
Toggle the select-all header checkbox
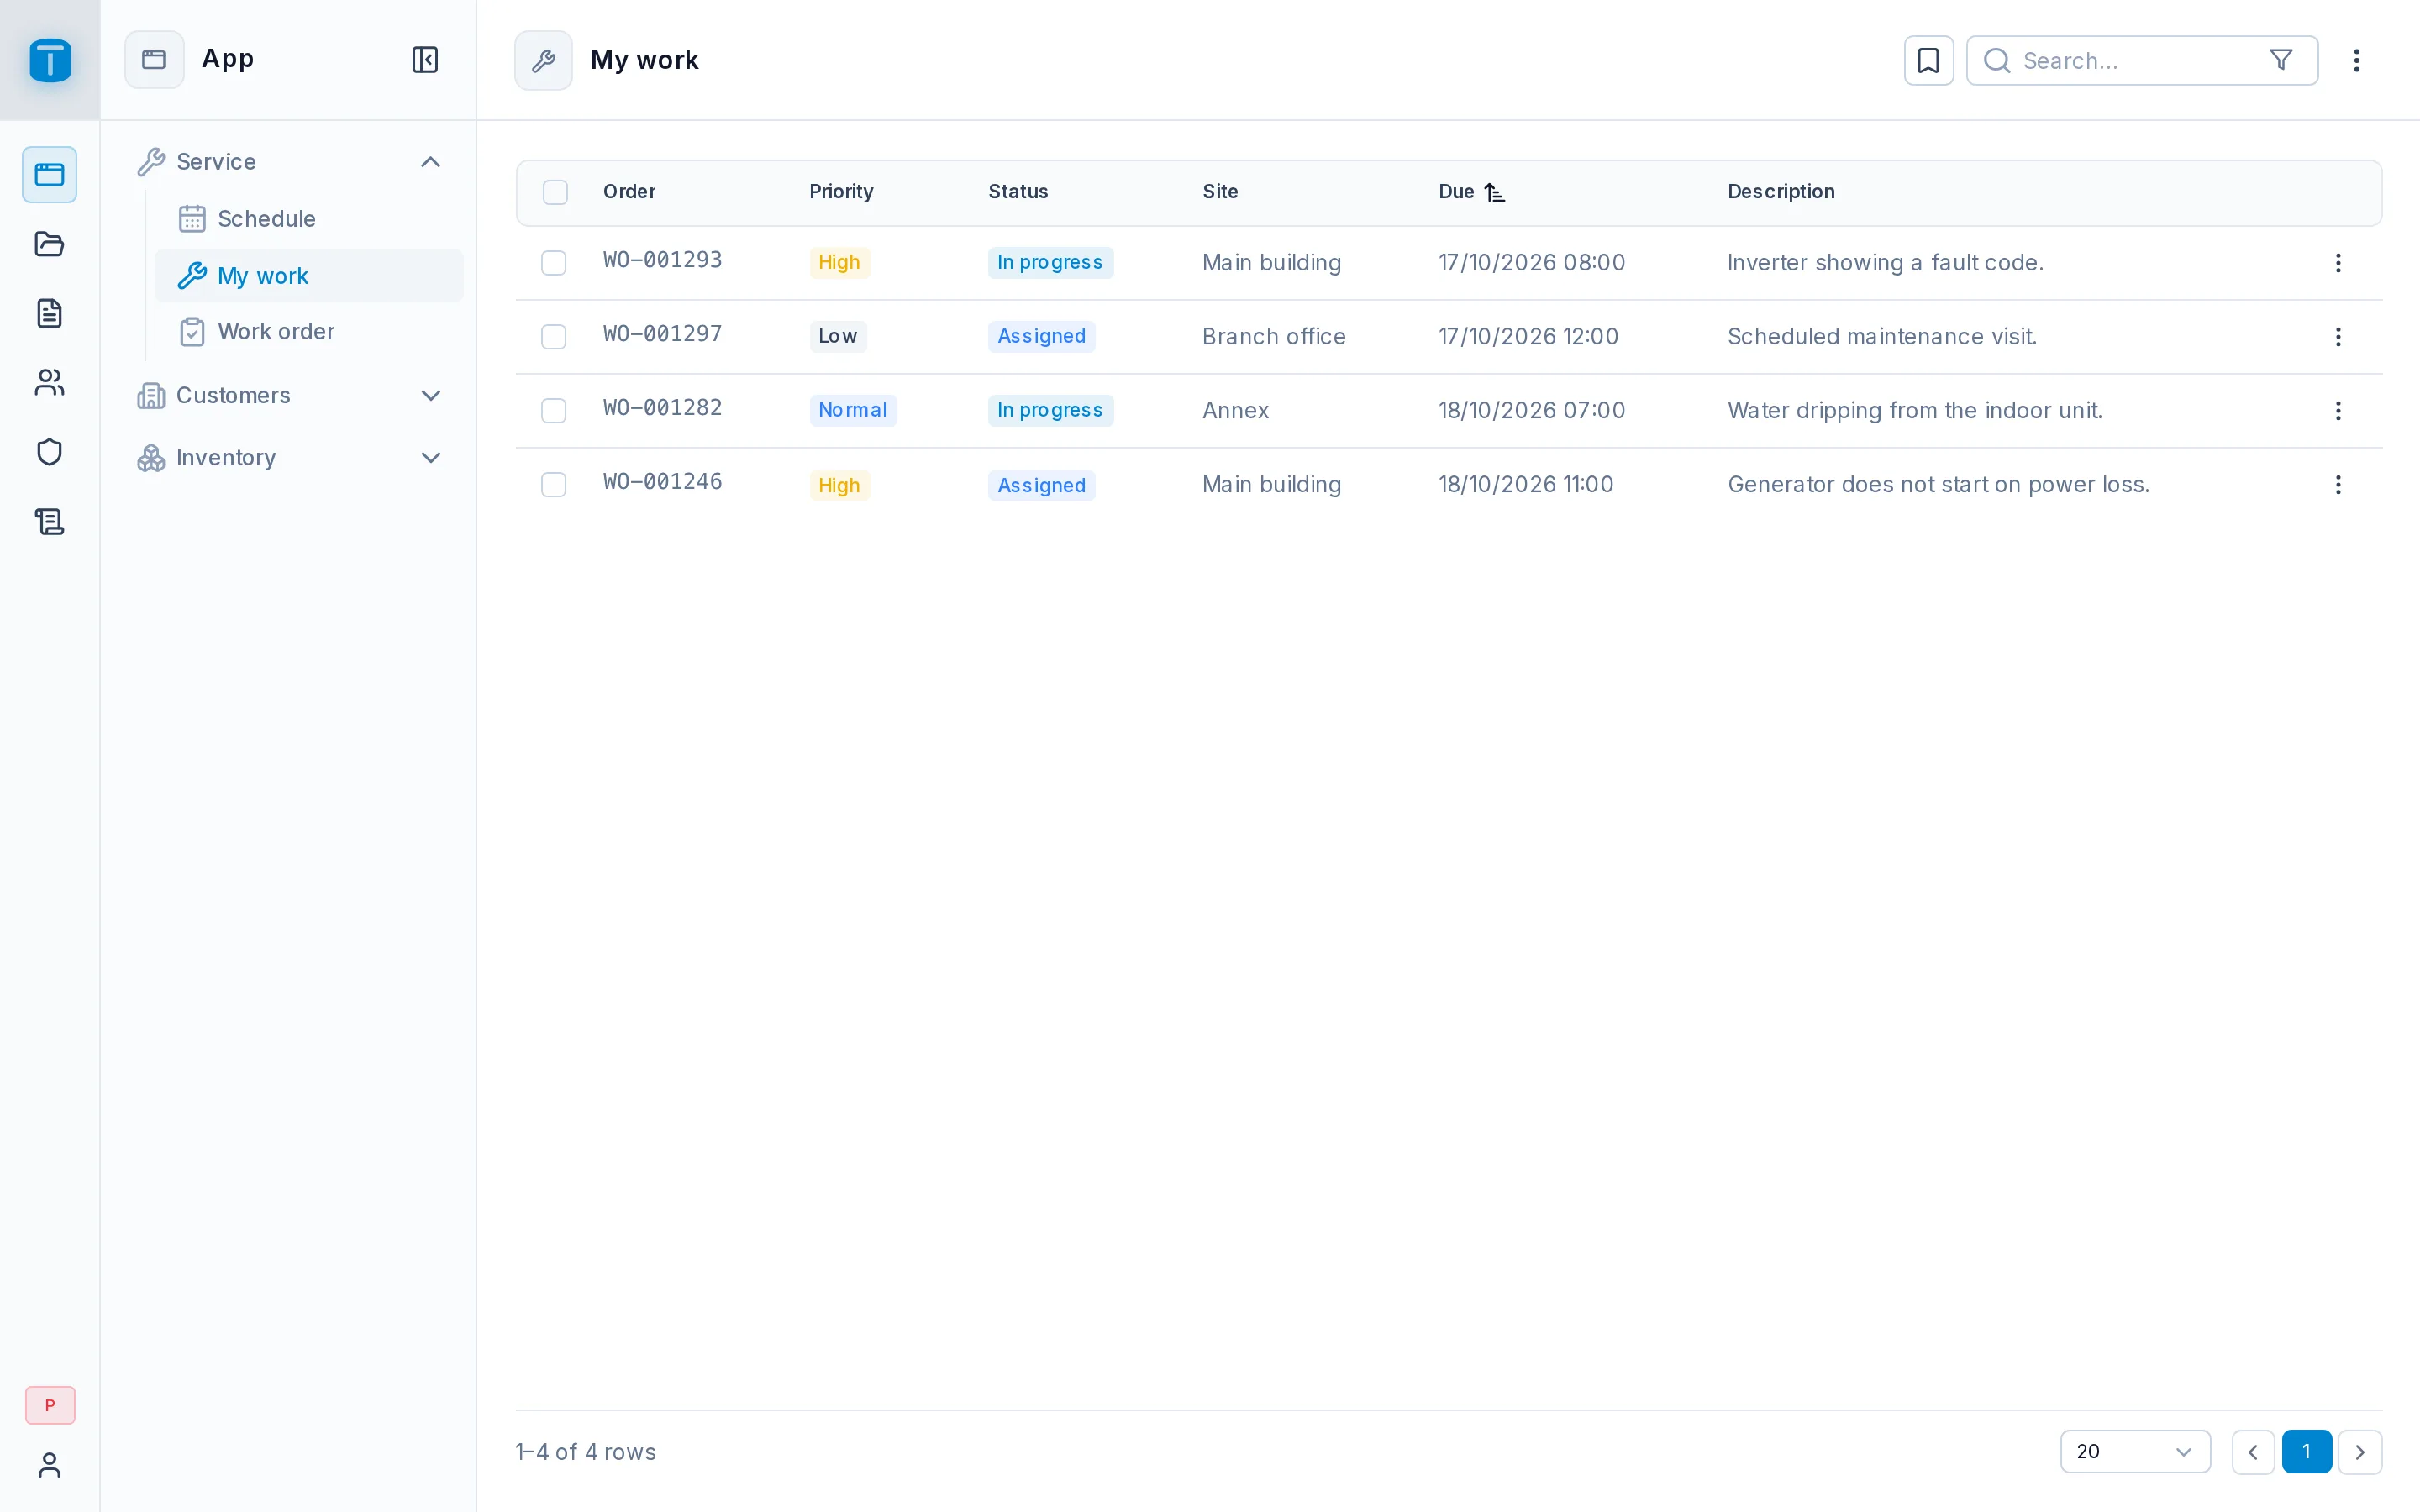555,192
